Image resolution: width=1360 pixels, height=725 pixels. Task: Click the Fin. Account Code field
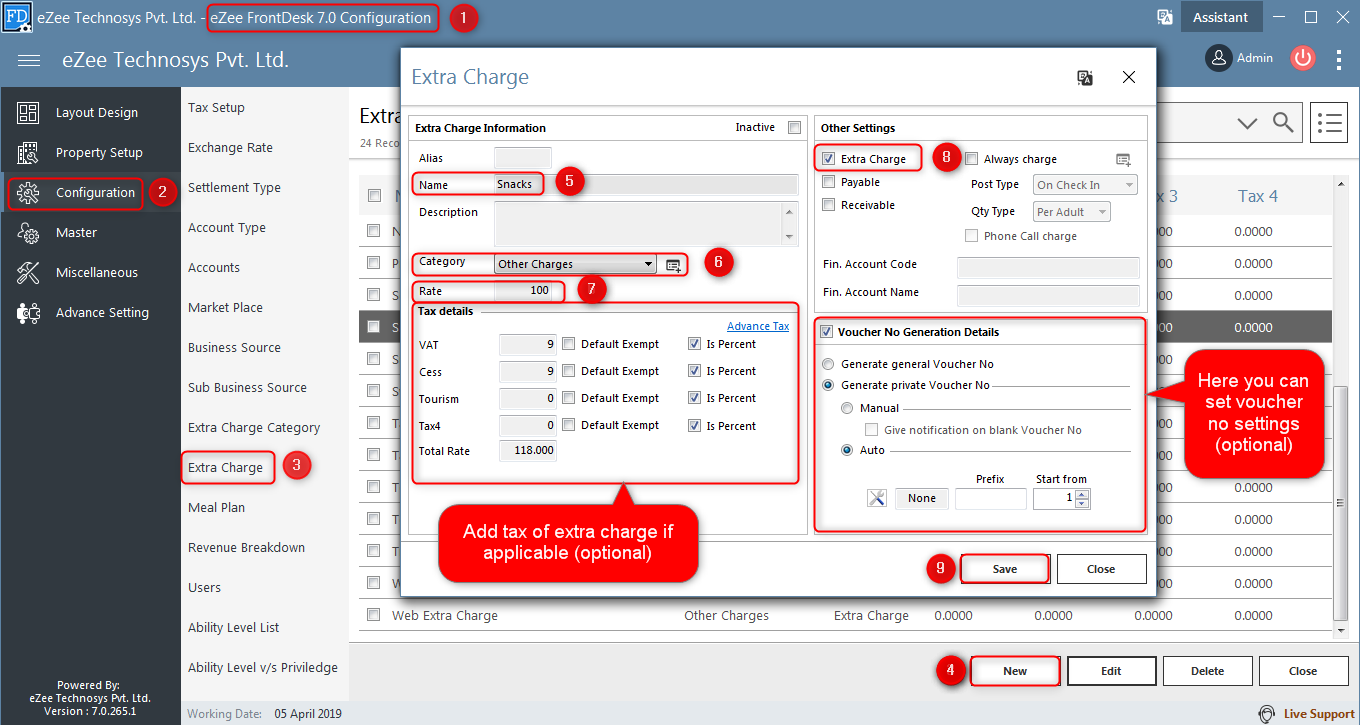[1048, 267]
